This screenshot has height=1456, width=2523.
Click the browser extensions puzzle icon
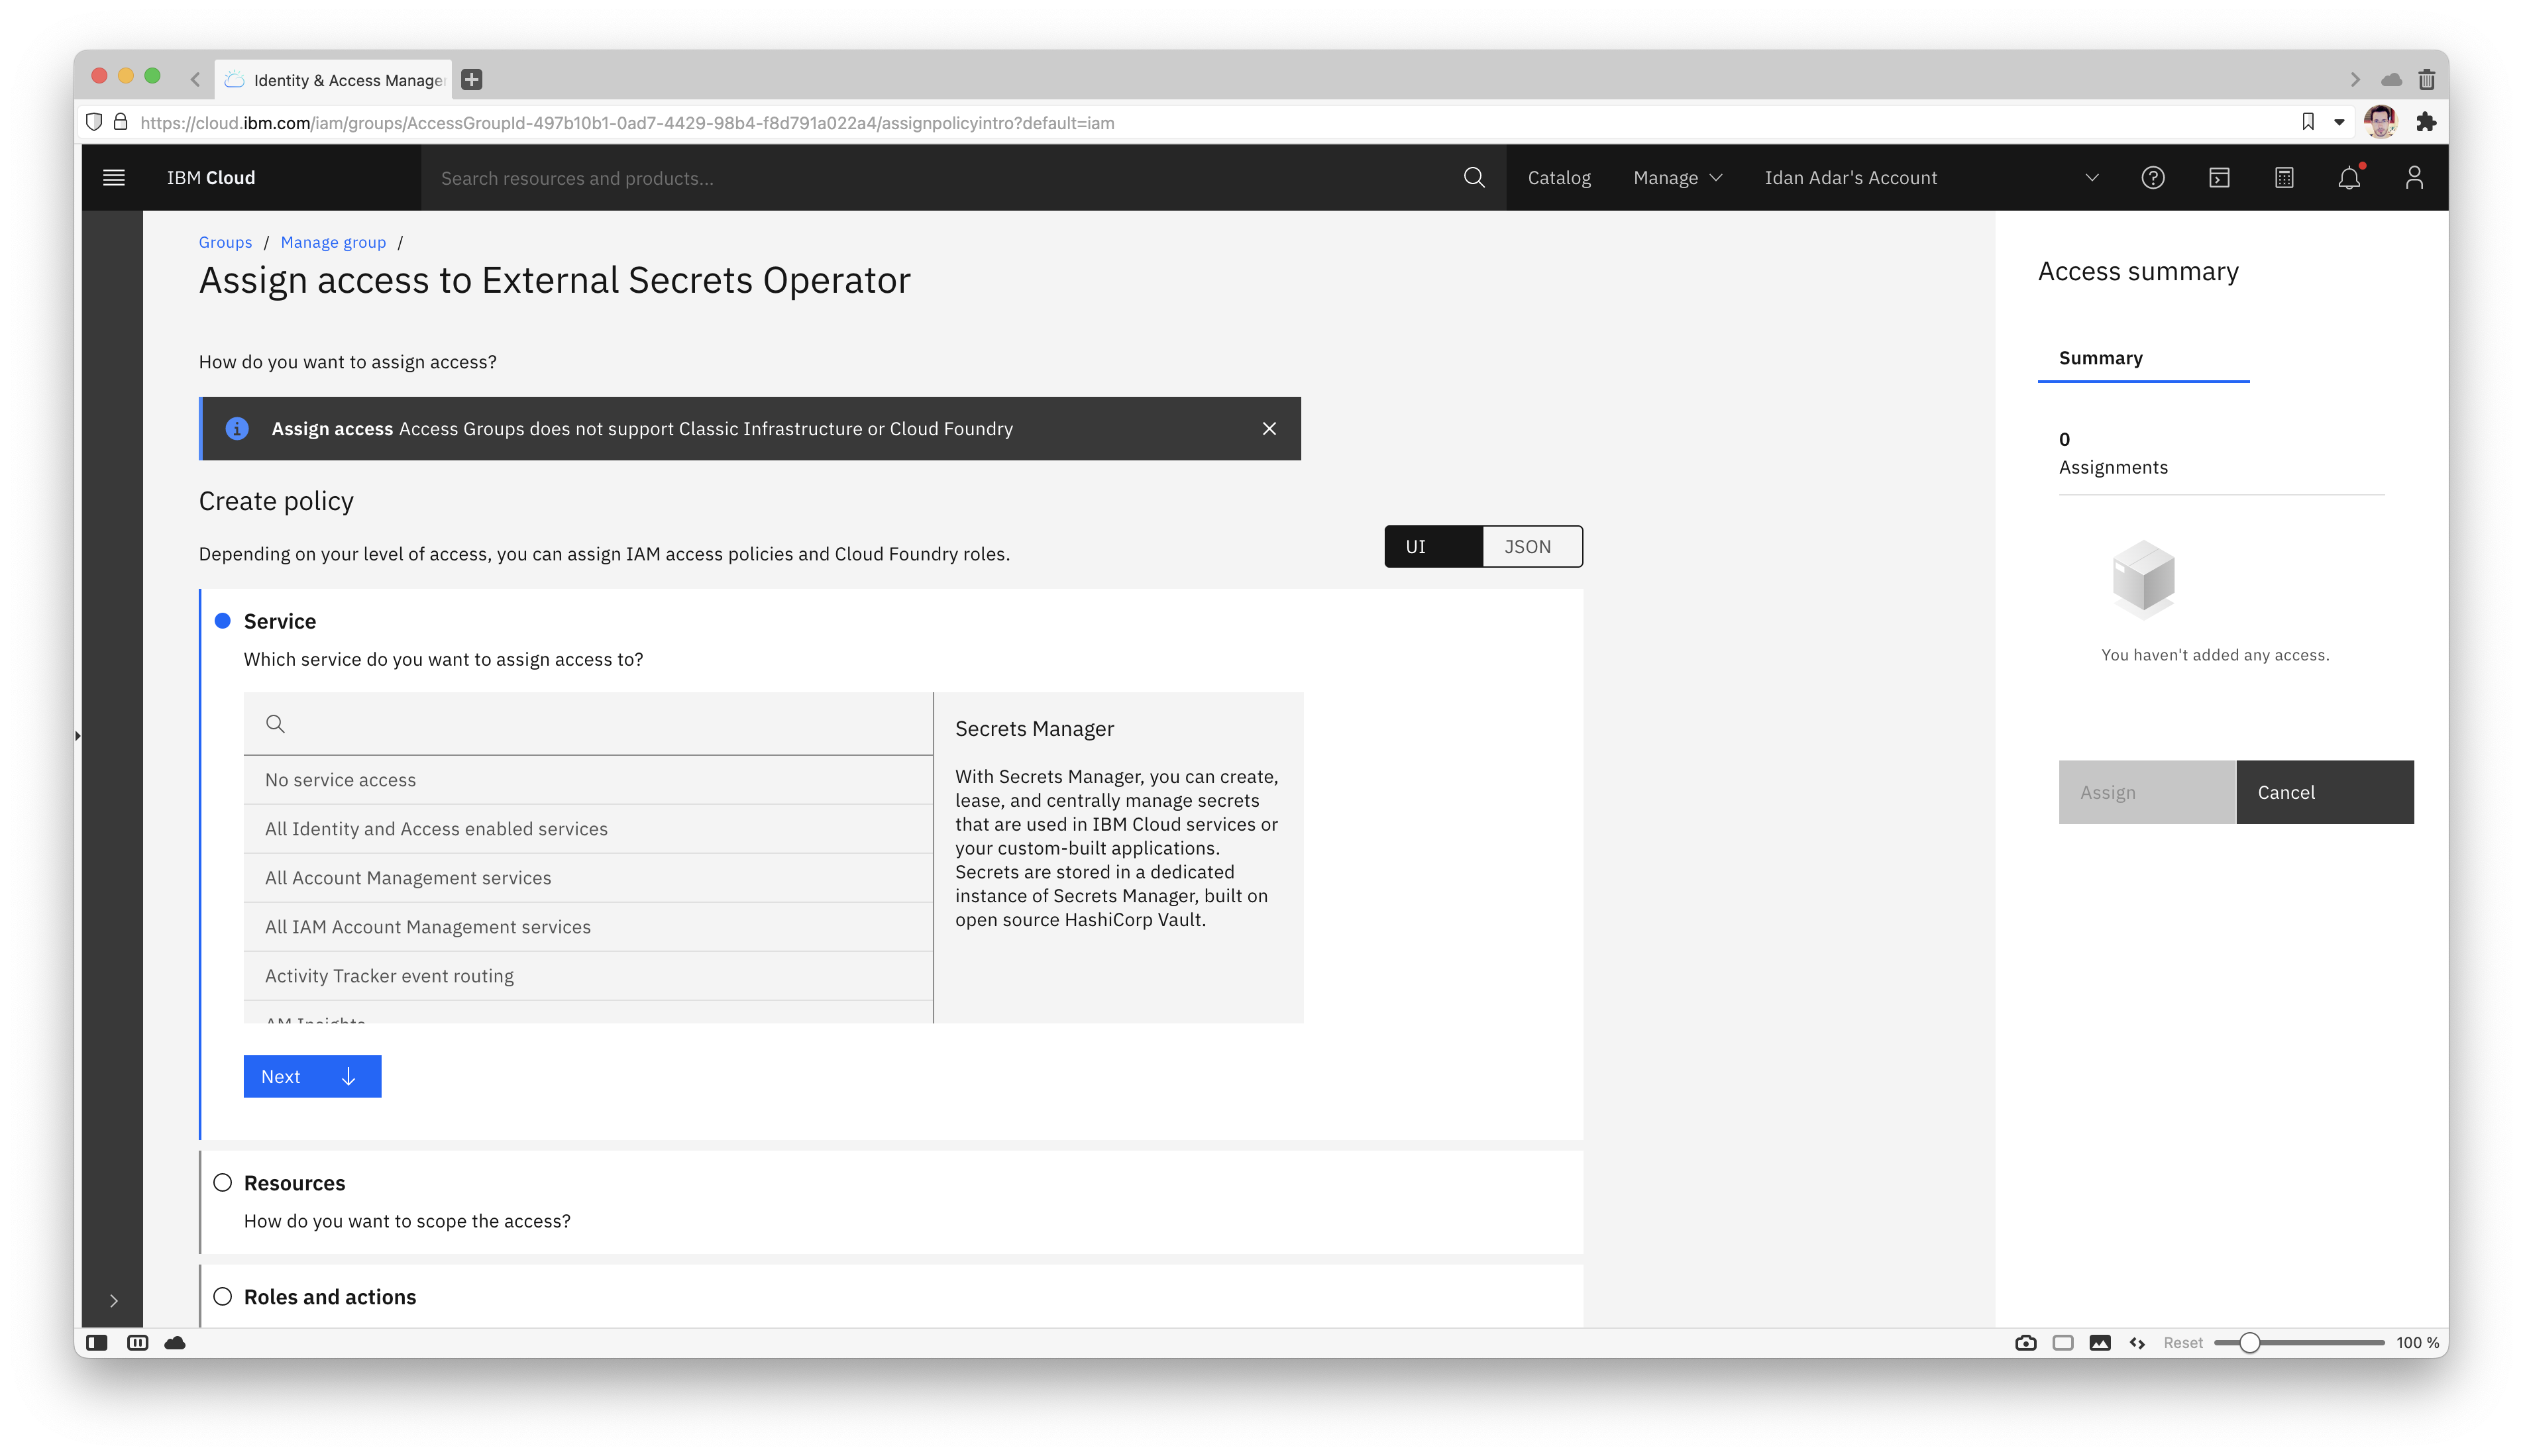[2426, 122]
